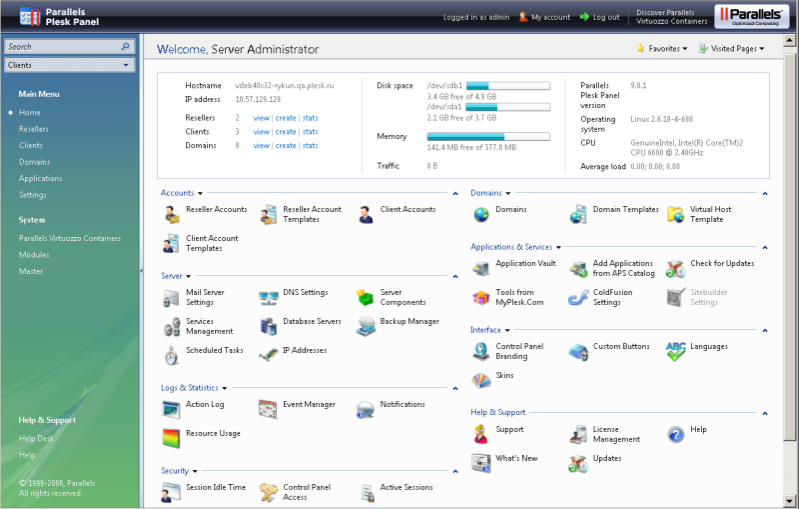Collapse the Security section
The width and height of the screenshot is (799, 509).
(456, 472)
